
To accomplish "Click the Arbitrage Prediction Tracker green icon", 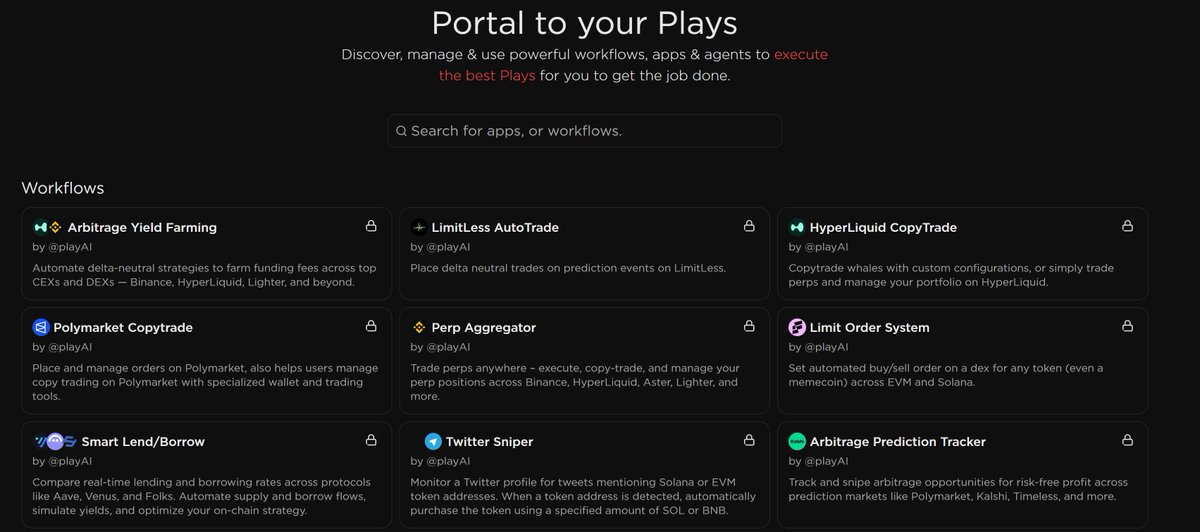I will click(x=797, y=441).
